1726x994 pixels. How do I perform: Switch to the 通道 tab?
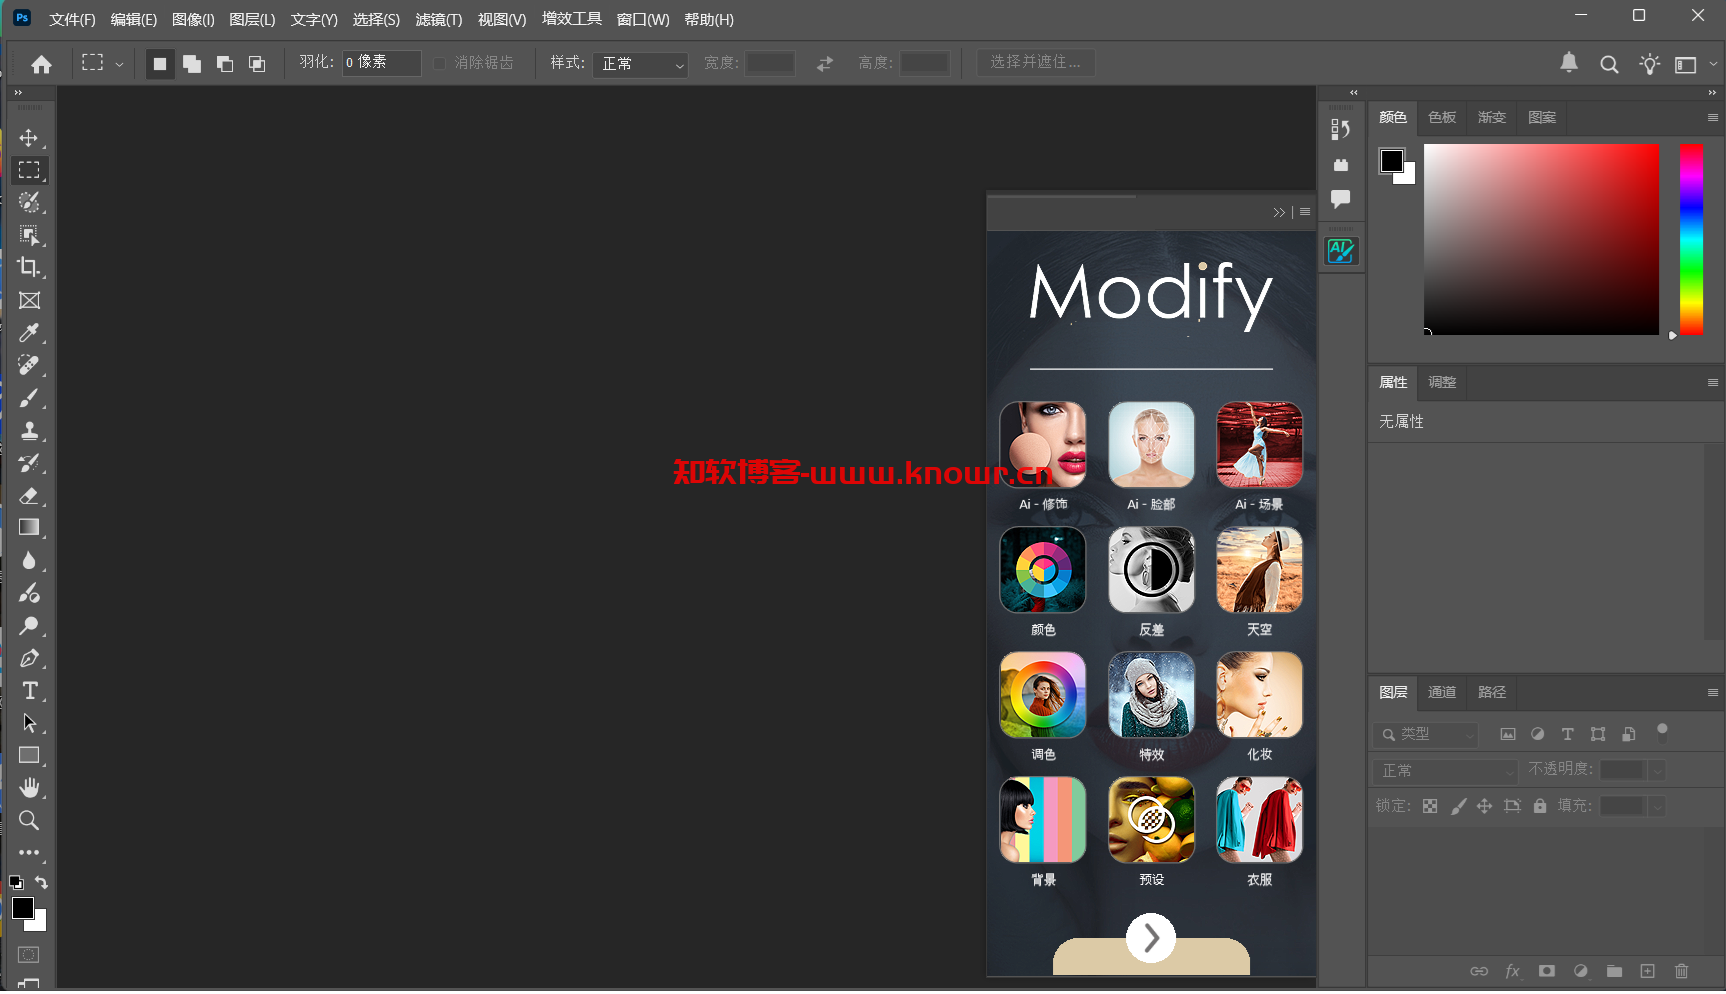pos(1441,692)
